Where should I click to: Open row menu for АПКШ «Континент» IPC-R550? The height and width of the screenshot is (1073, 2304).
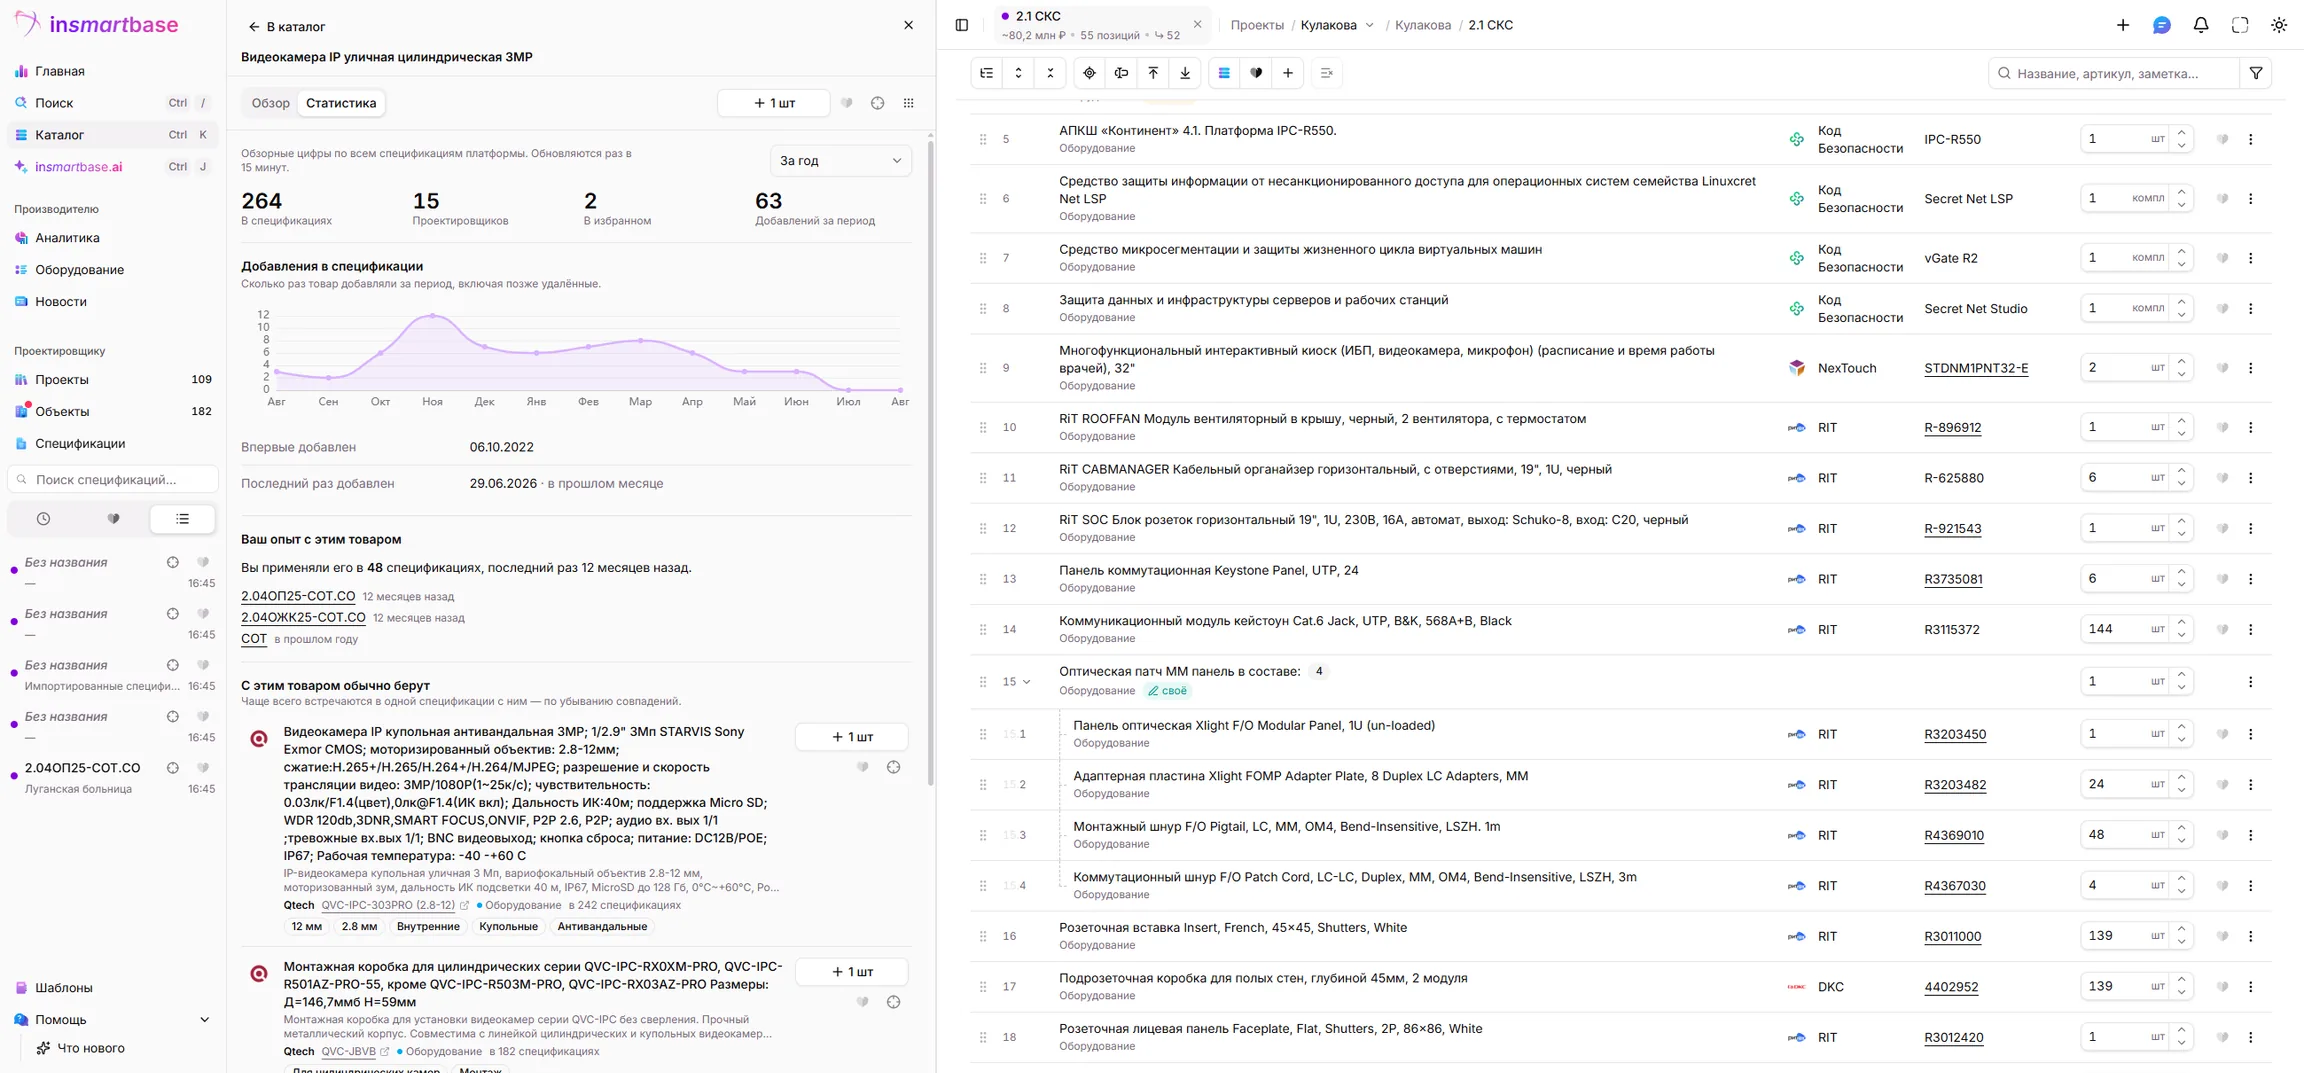coord(2251,139)
